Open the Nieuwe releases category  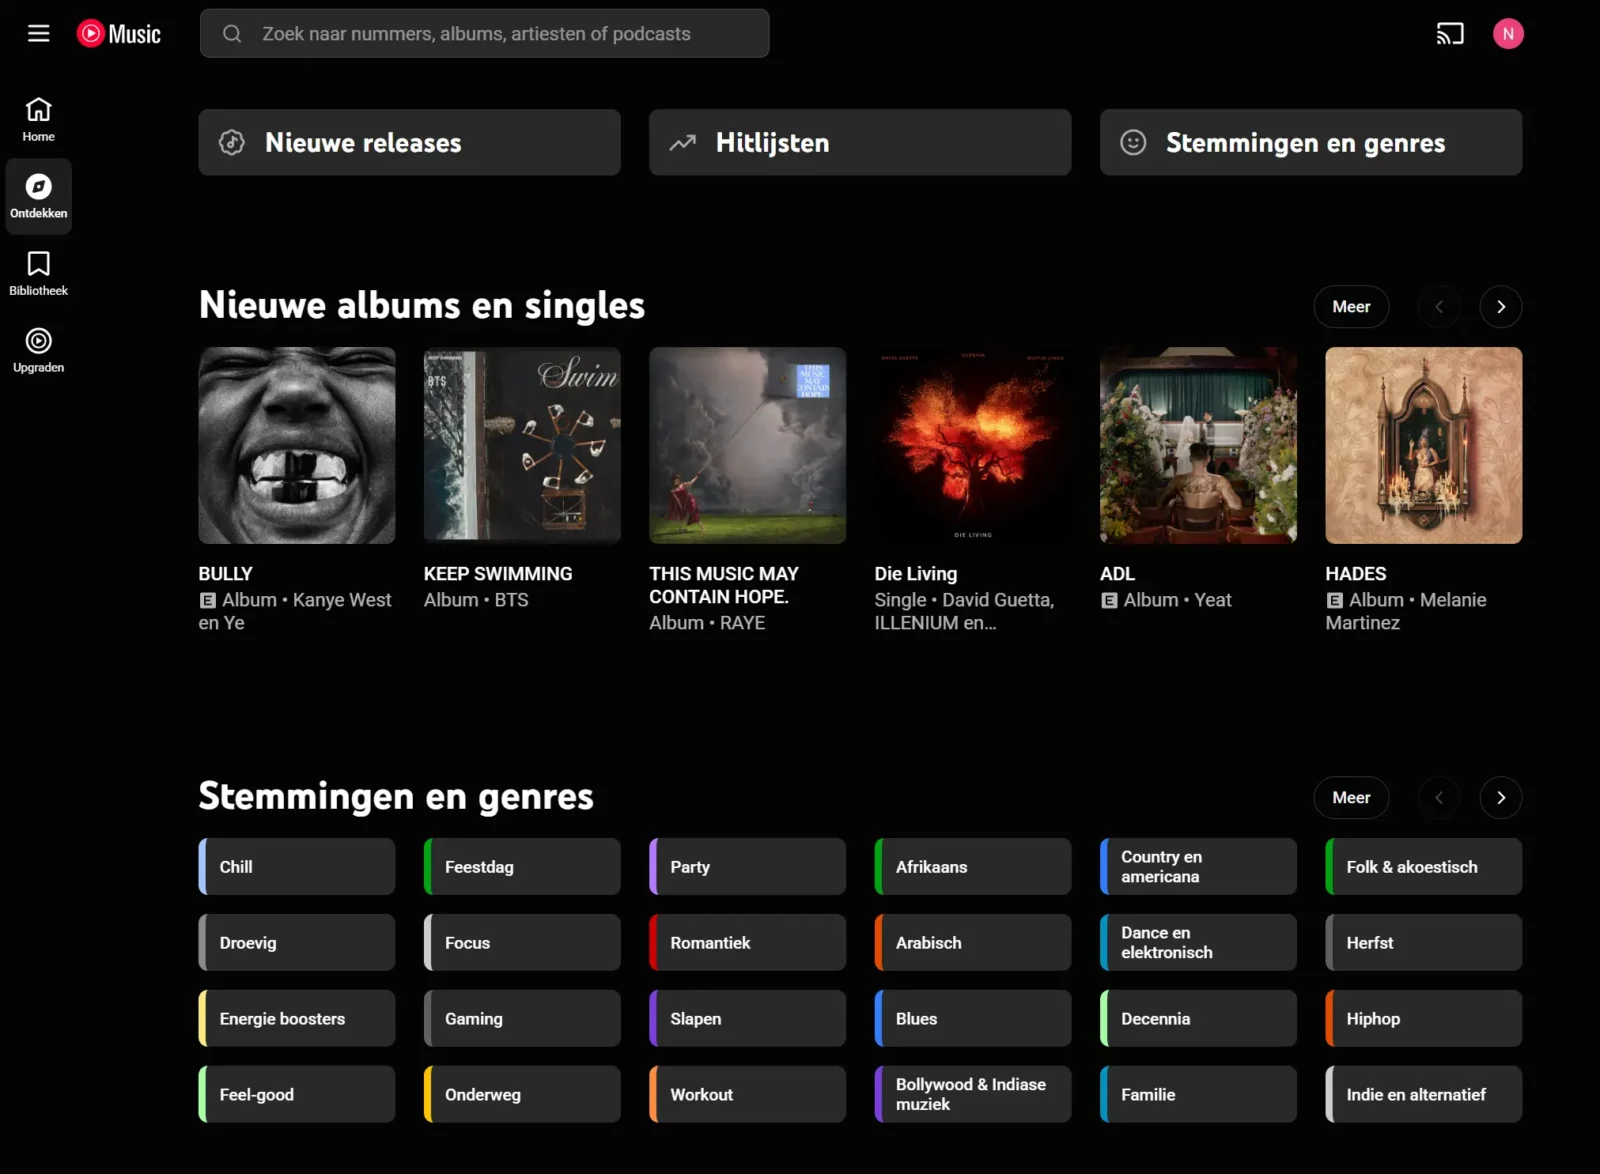pyautogui.click(x=409, y=142)
